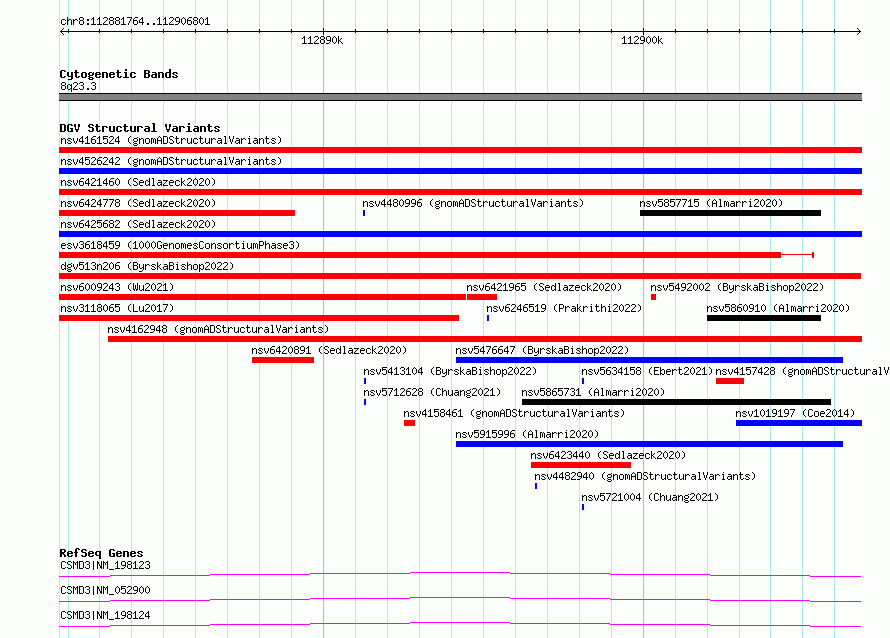The image size is (890, 638).
Task: Click the 112900k ruler tick label
Action: coord(642,40)
